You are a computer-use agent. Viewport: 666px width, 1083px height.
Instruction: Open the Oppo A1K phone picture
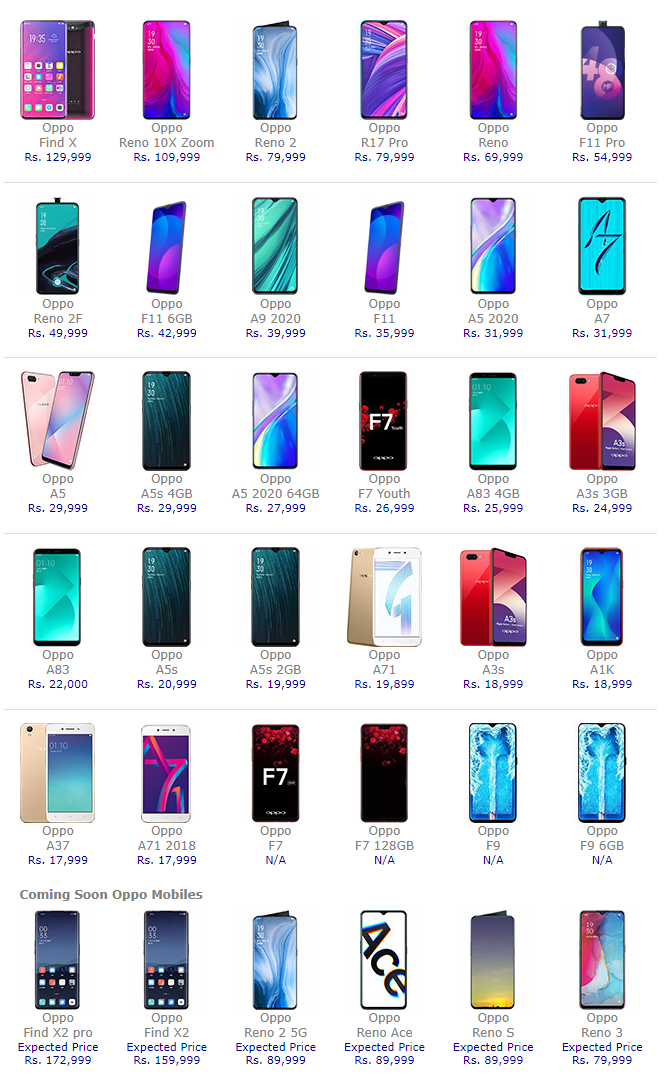click(602, 597)
